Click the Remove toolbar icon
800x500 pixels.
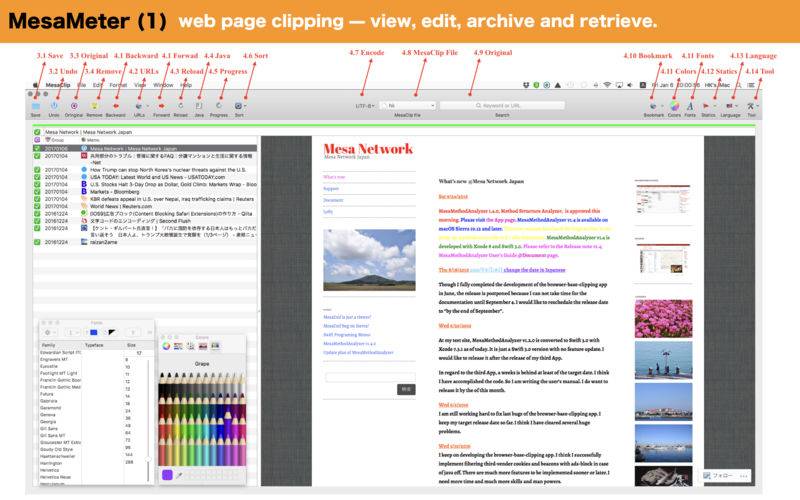tap(94, 106)
